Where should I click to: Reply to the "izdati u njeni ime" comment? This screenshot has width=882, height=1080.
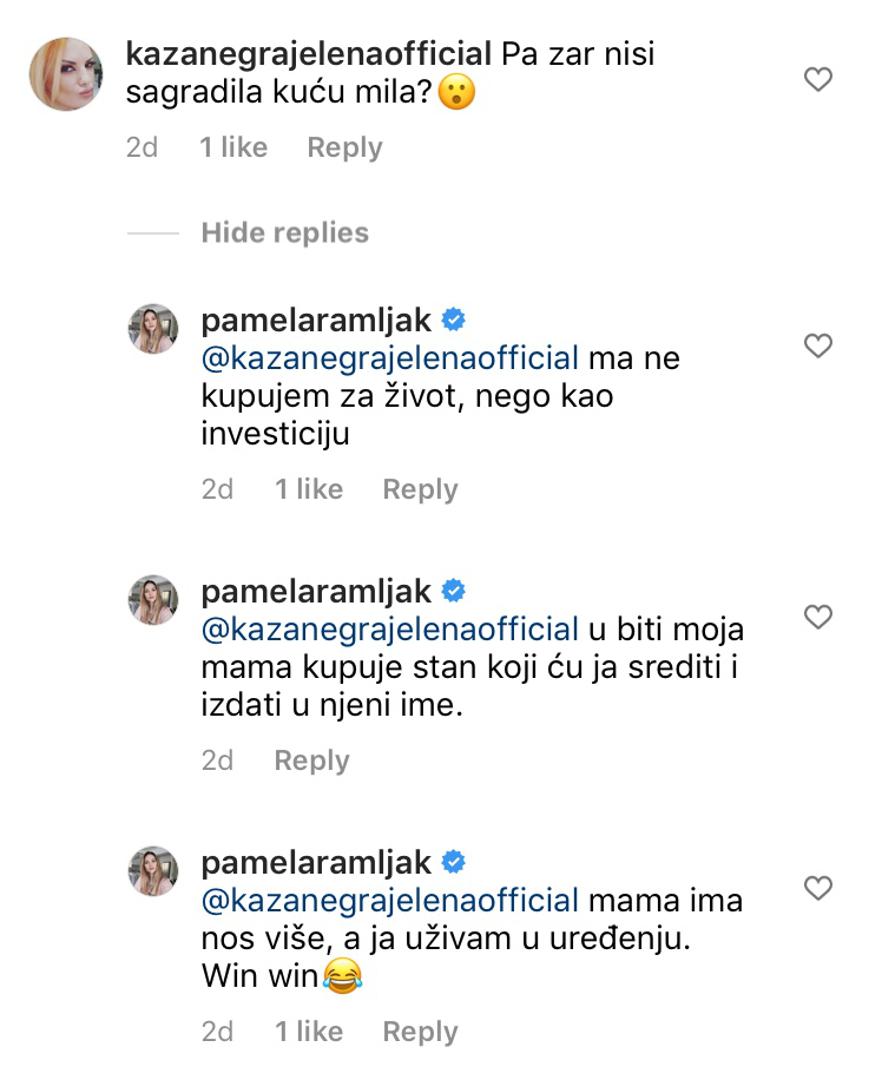pyautogui.click(x=311, y=761)
